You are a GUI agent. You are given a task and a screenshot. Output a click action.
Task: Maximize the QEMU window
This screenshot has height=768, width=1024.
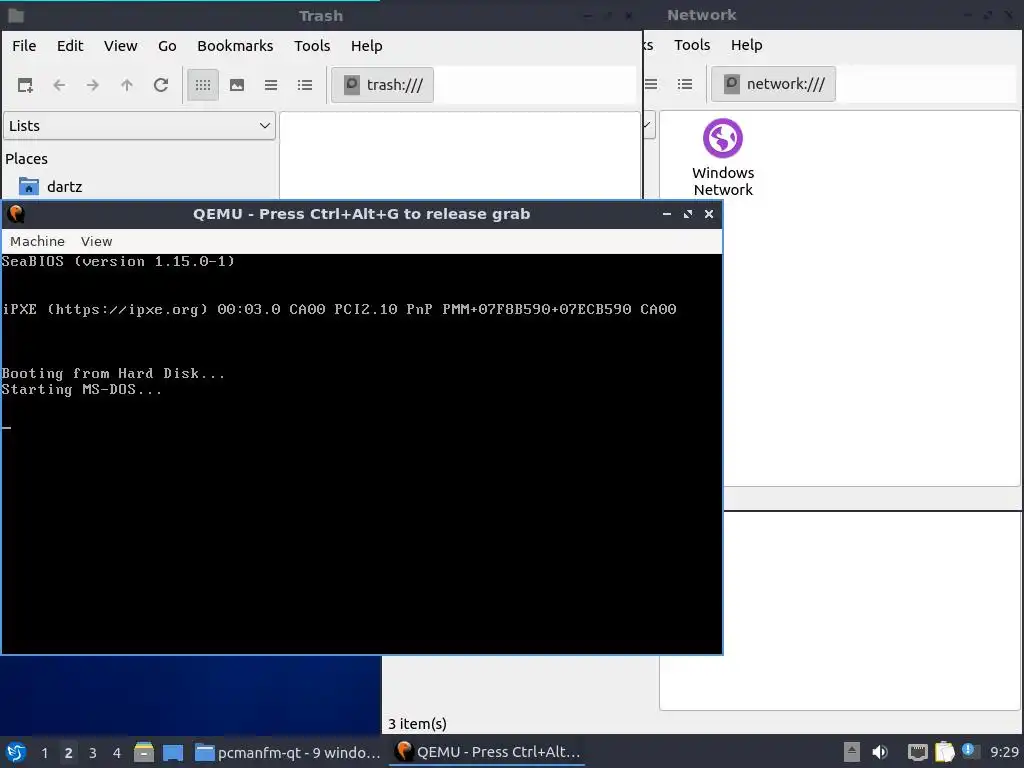[x=688, y=214]
